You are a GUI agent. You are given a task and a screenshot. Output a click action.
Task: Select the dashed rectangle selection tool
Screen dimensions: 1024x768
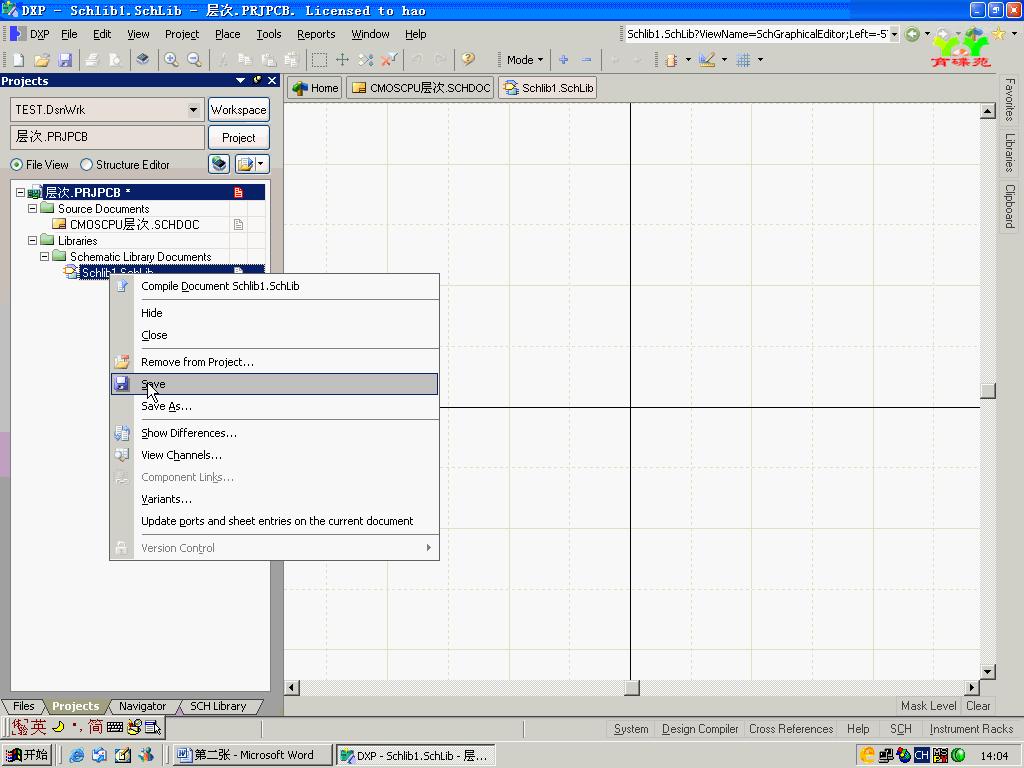tap(319, 60)
